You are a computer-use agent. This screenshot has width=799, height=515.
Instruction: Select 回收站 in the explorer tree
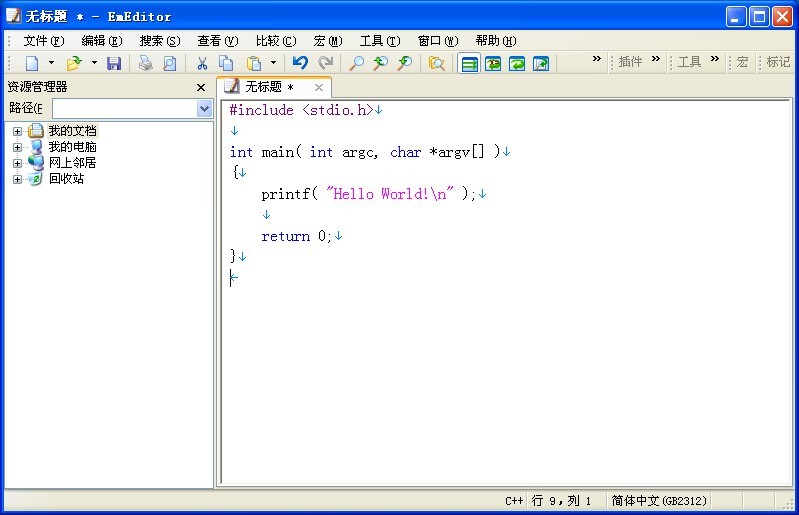click(x=66, y=179)
